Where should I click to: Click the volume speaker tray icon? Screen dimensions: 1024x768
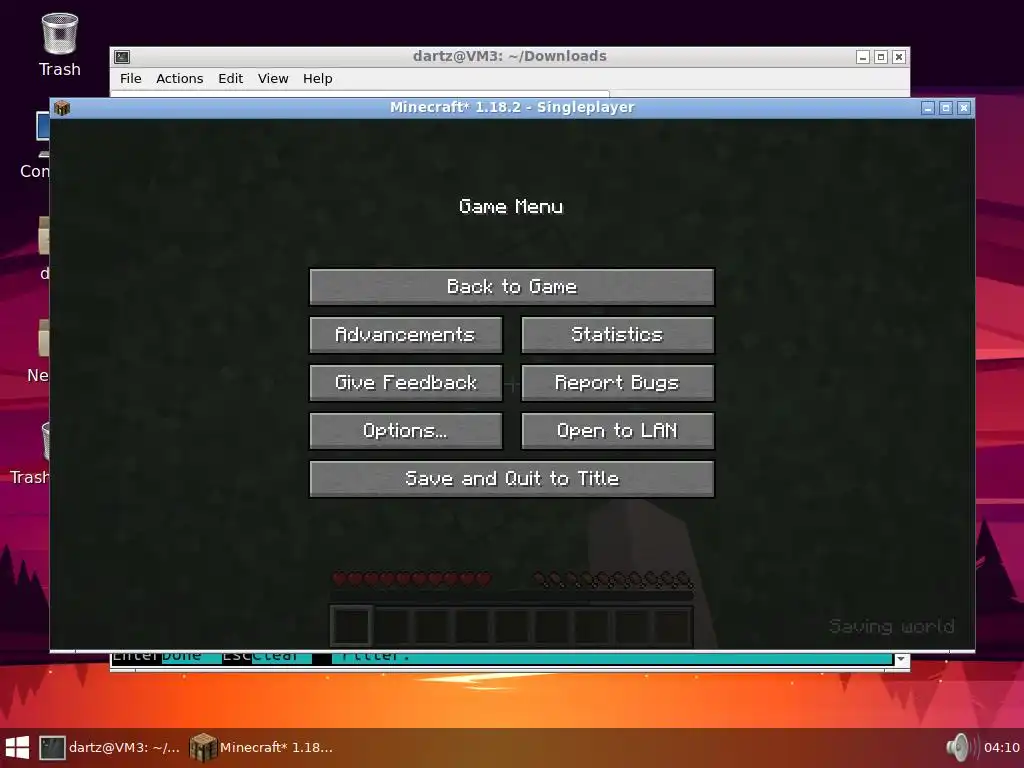tap(960, 748)
